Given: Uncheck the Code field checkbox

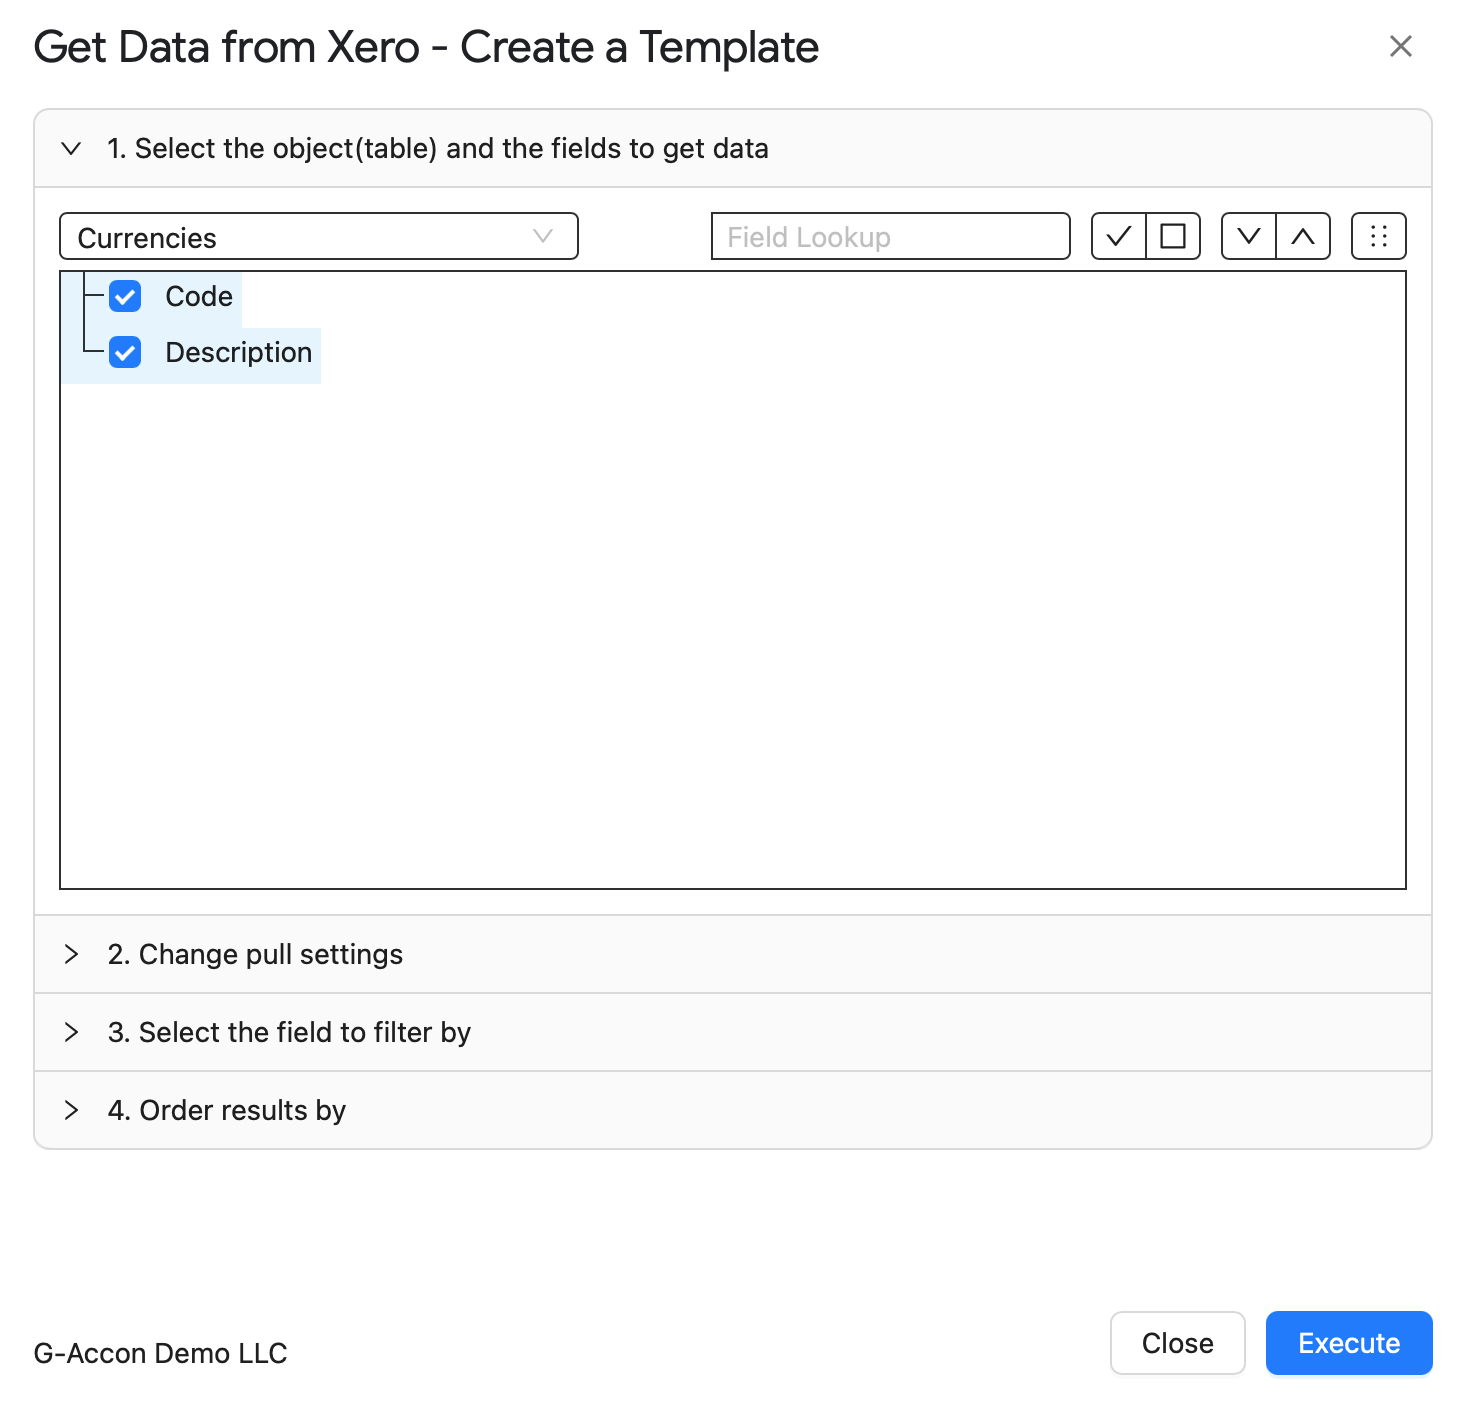Looking at the screenshot, I should [x=125, y=296].
